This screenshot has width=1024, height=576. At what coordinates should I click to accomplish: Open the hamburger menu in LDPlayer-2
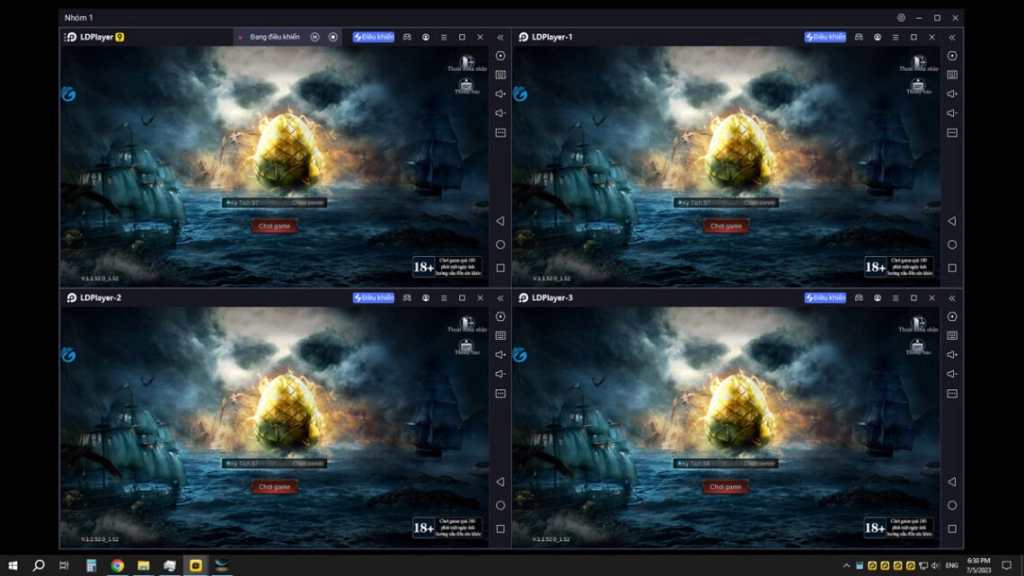tap(444, 298)
